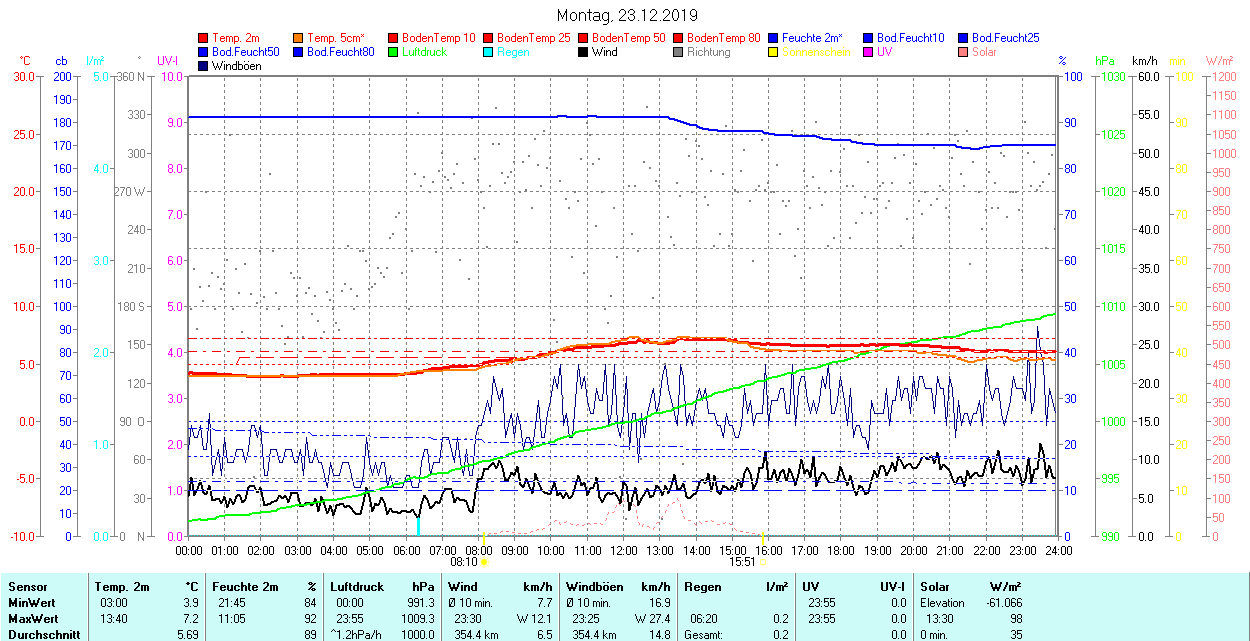Viewport: 1250px width, 641px height.
Task: Click the Bod.Feucht80 legend label
Action: (341, 52)
